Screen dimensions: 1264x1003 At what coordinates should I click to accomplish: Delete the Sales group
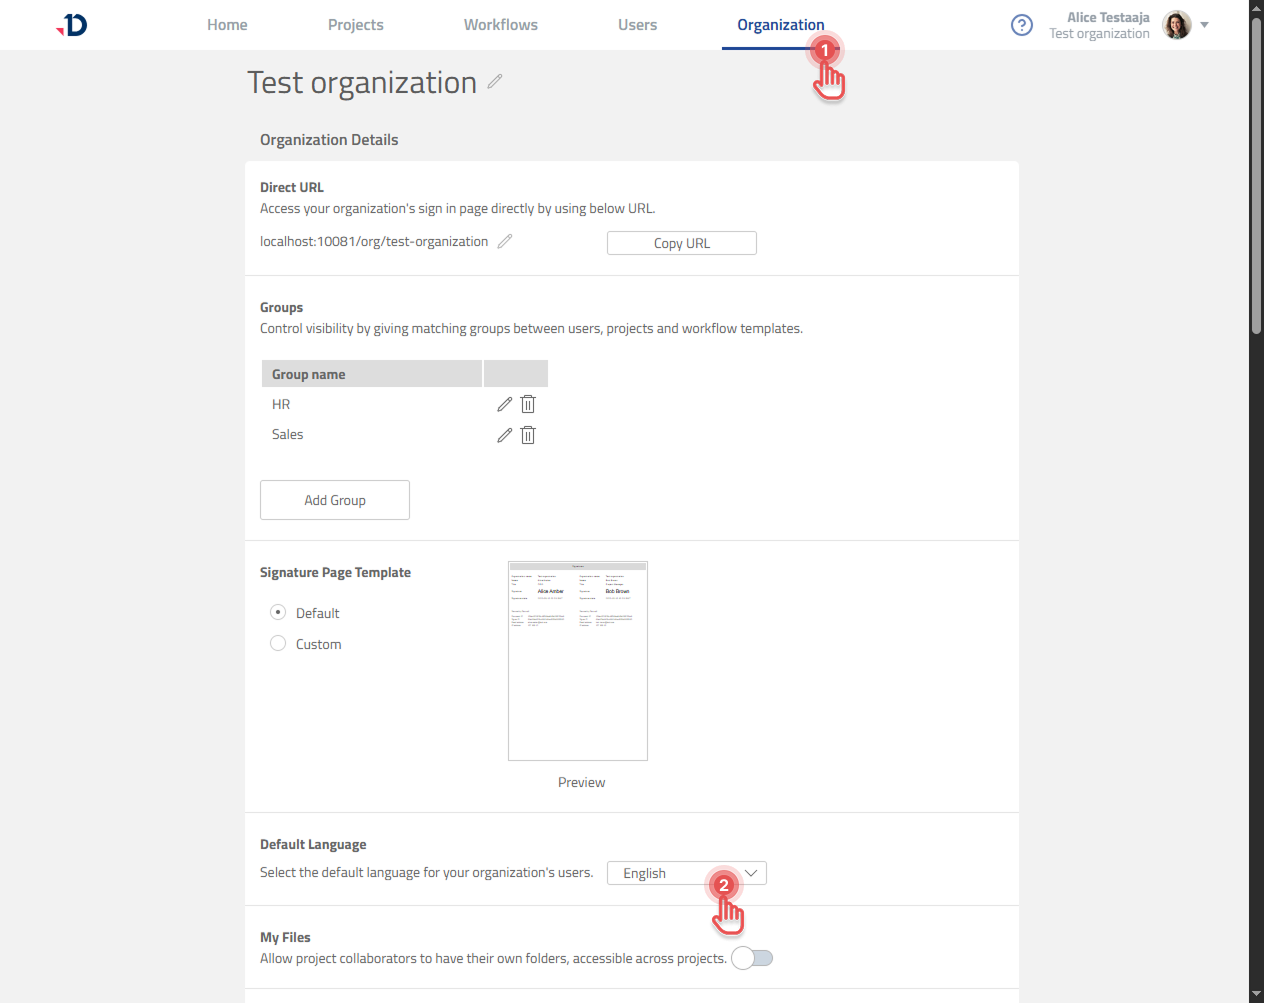point(528,435)
